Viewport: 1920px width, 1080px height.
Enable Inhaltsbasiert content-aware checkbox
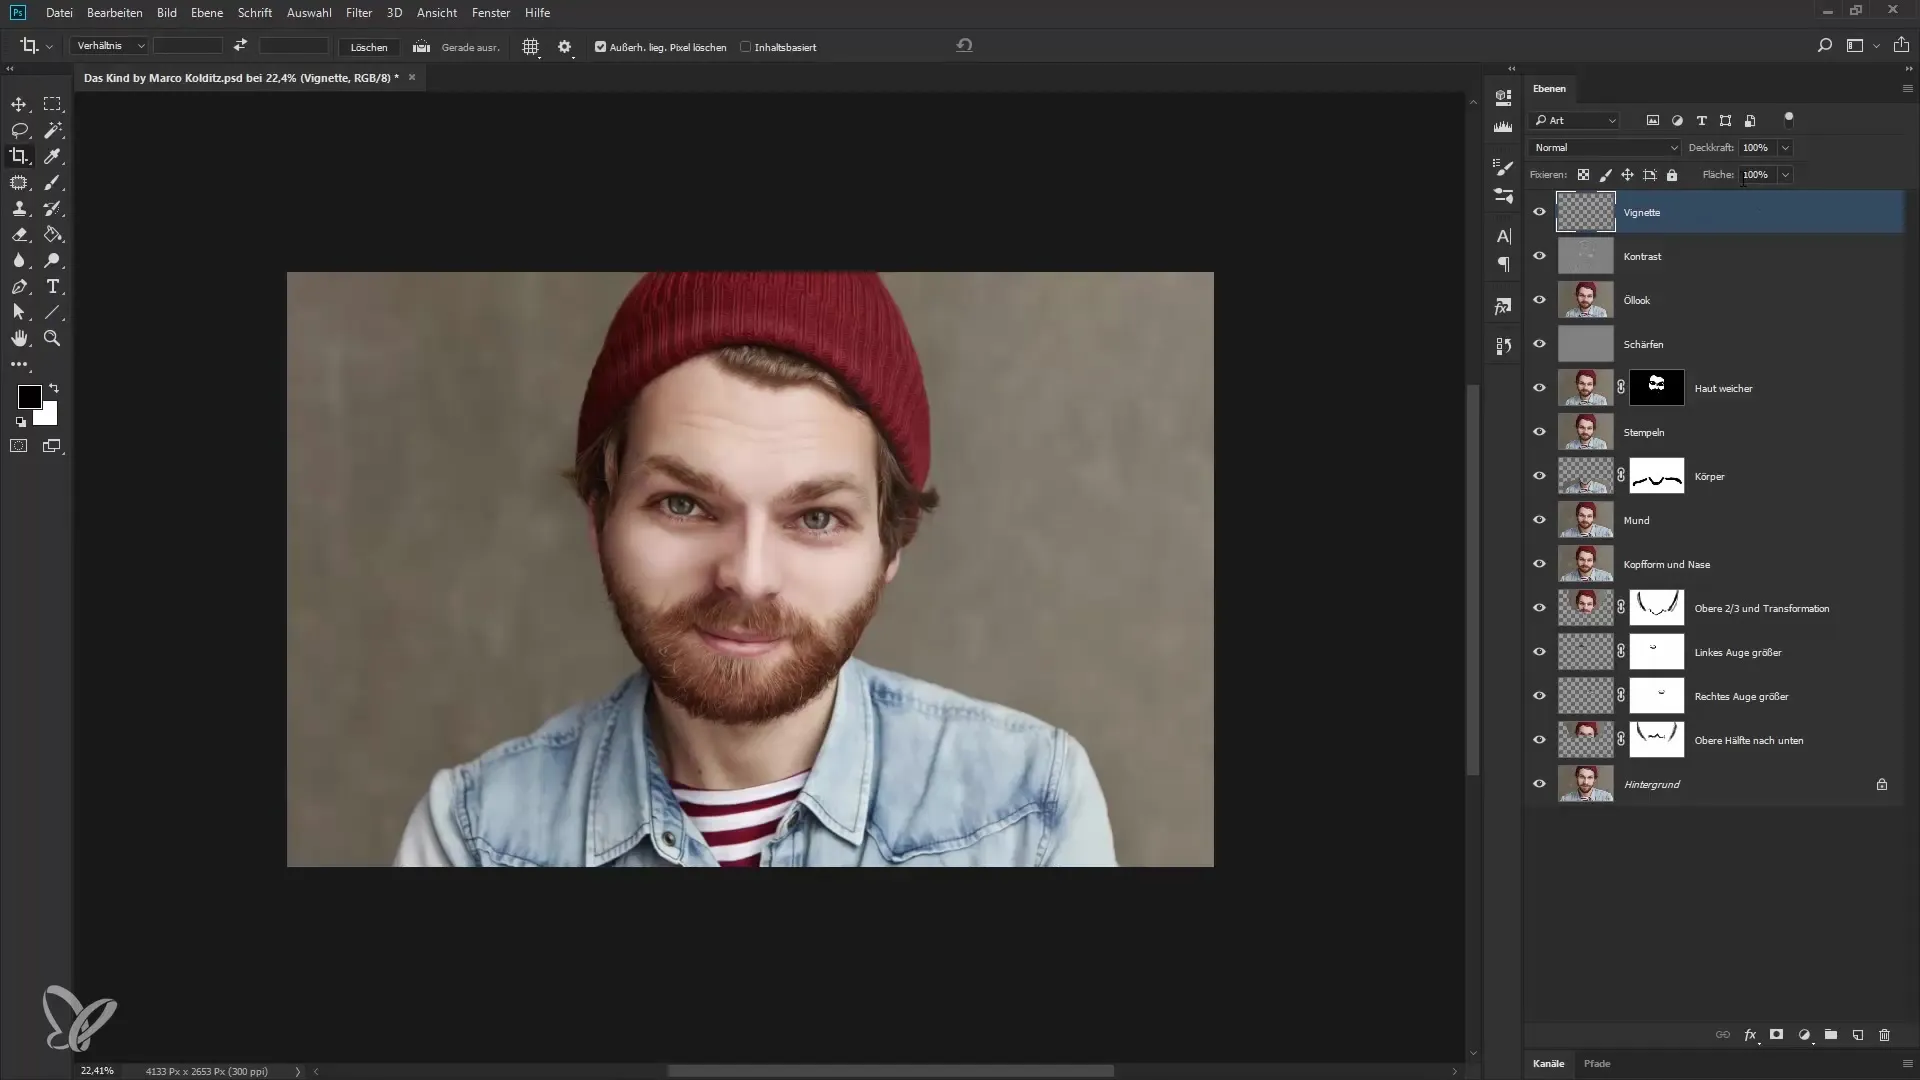(745, 47)
